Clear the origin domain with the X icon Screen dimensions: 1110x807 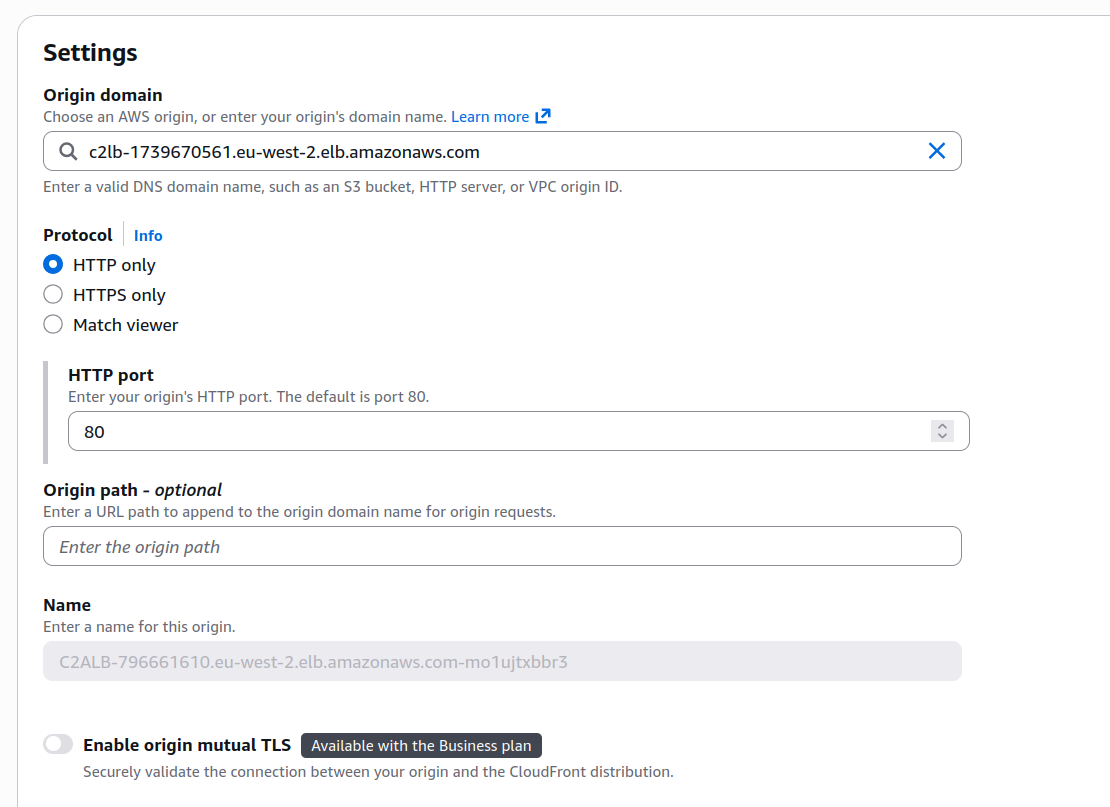937,151
